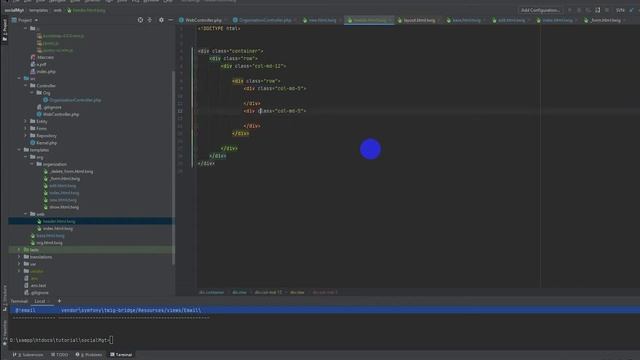This screenshot has height=360, width=640.
Task: Collapse the organization templates folder
Action: coord(32,164)
